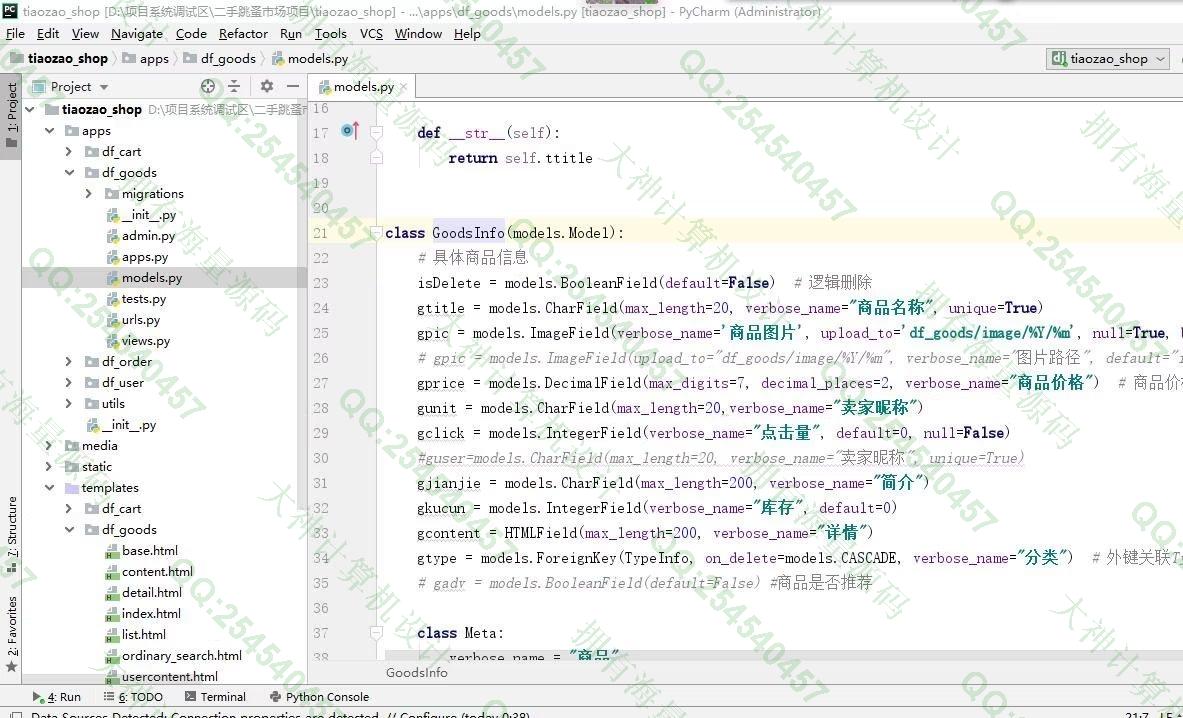This screenshot has height=718, width=1183.
Task: Click the fold marker on line 37
Action: (375, 633)
